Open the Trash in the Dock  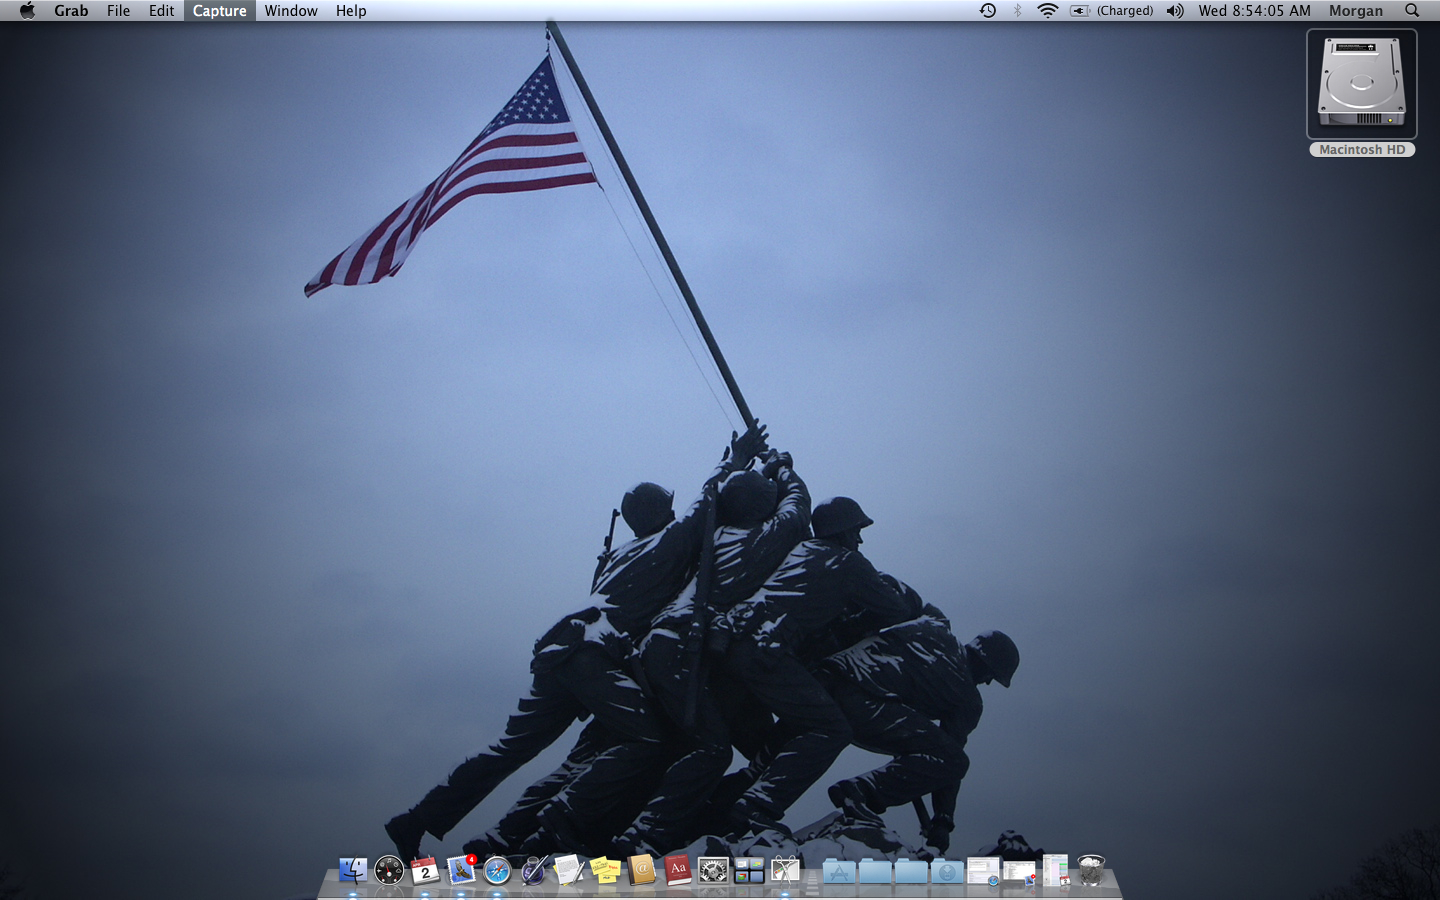(1091, 870)
